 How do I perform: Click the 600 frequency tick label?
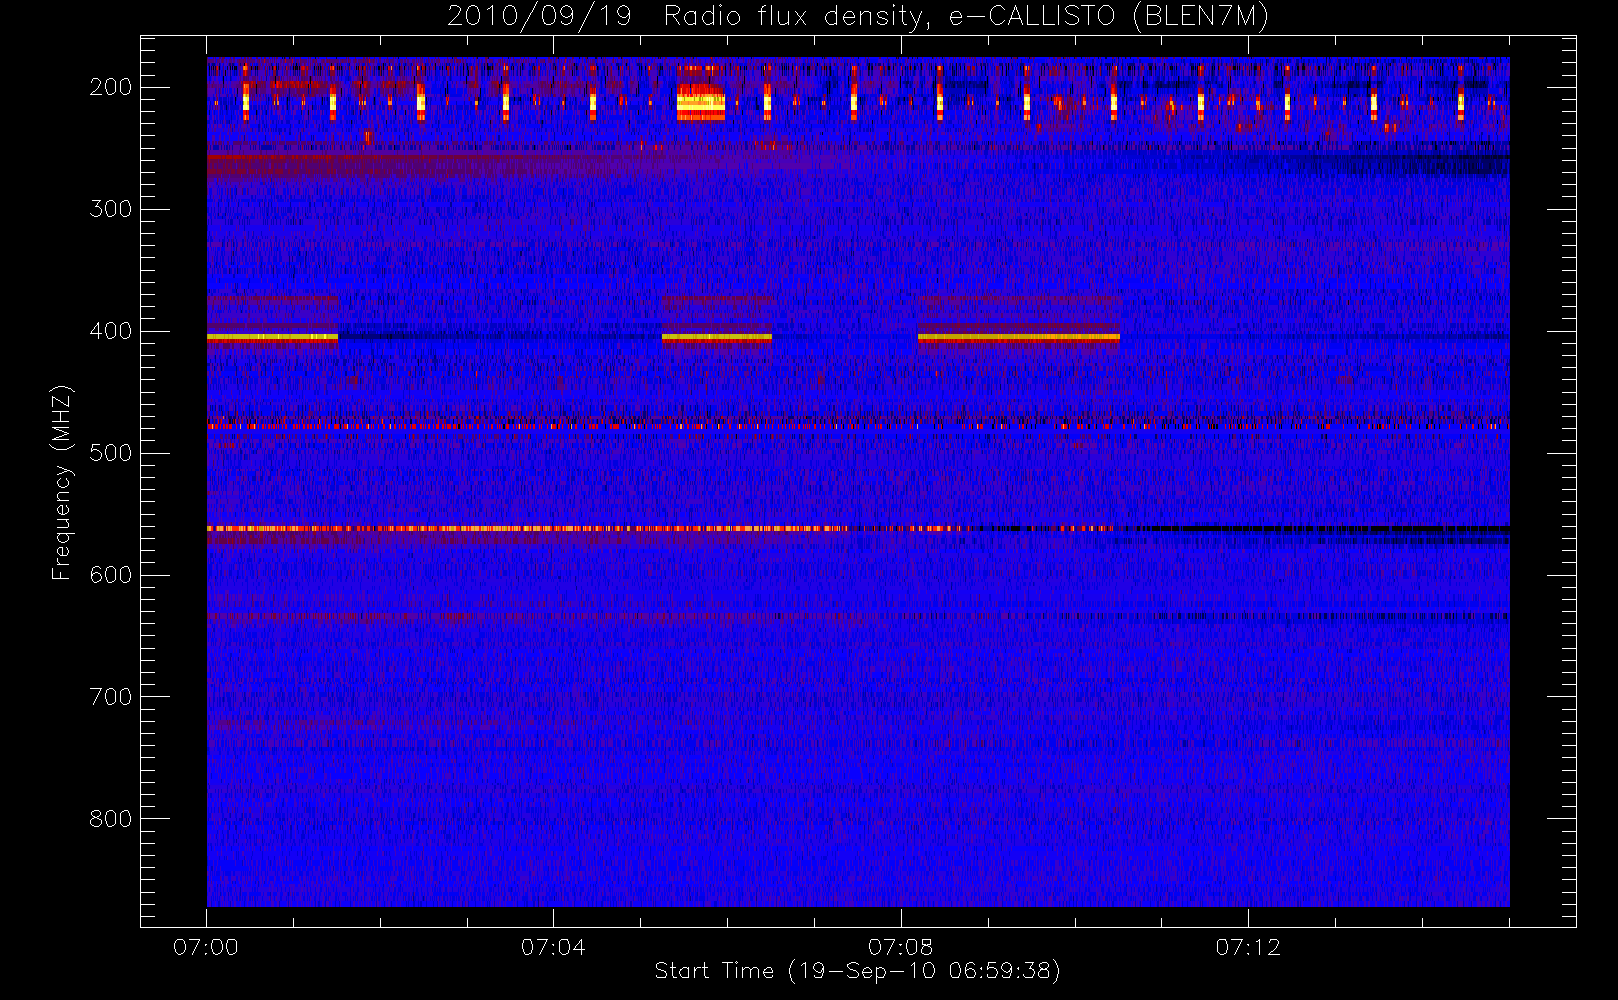(110, 575)
